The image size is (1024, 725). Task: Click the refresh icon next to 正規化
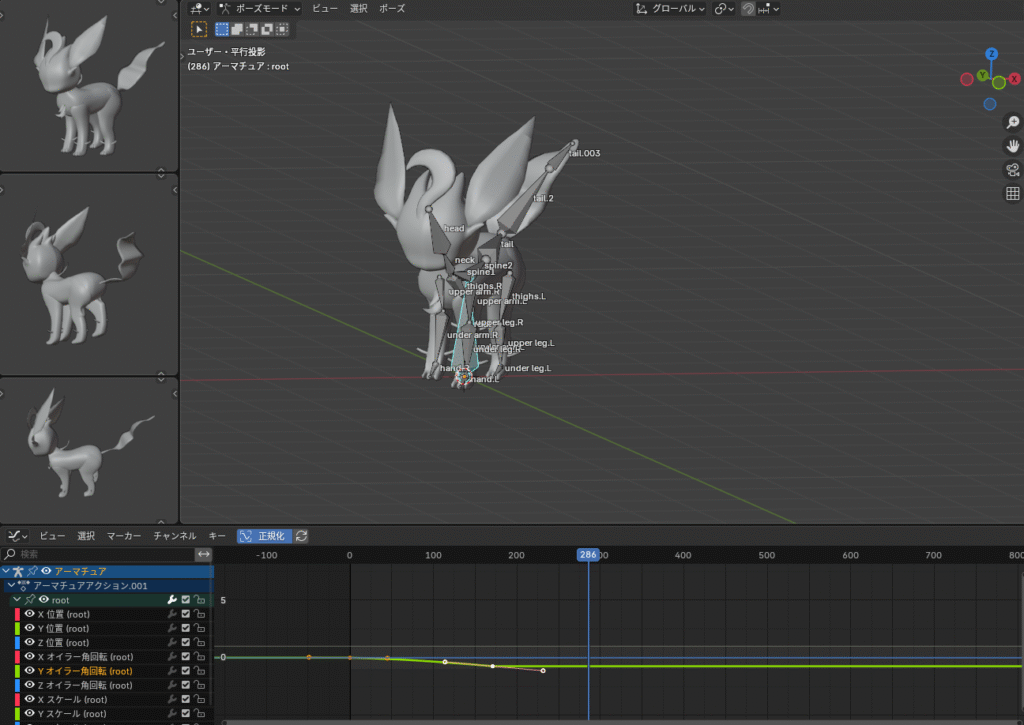[301, 536]
